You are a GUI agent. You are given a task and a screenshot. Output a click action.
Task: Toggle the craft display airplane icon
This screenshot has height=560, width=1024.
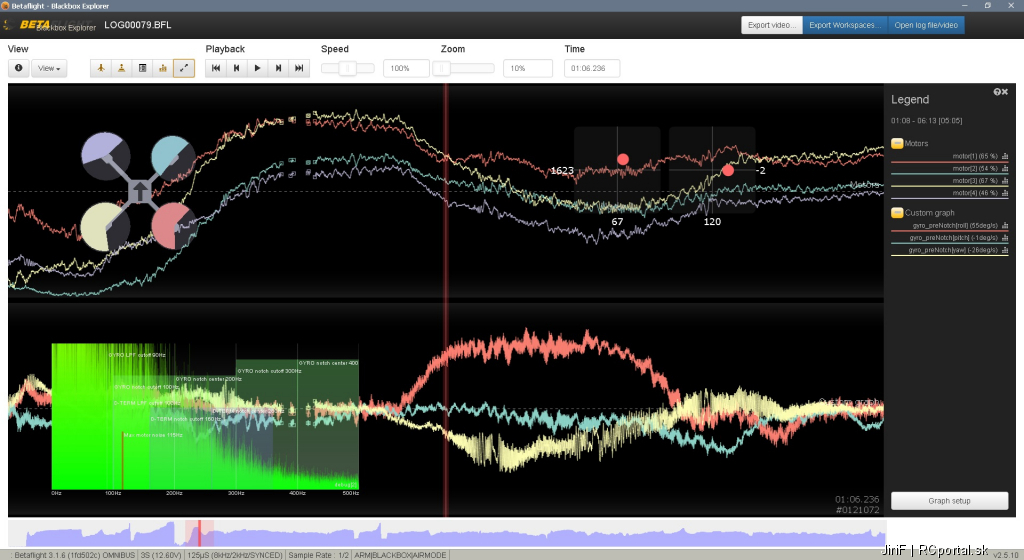coord(101,68)
